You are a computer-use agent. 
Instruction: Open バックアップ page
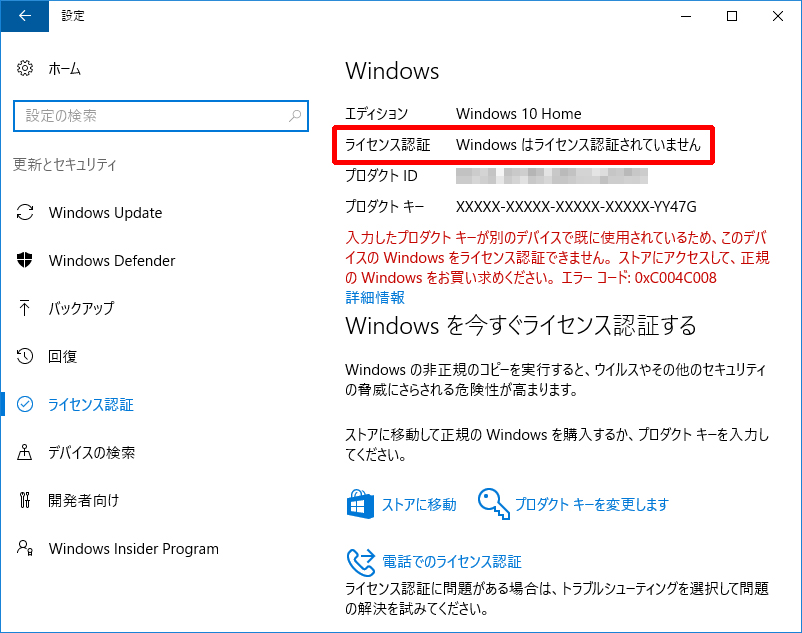coord(81,308)
